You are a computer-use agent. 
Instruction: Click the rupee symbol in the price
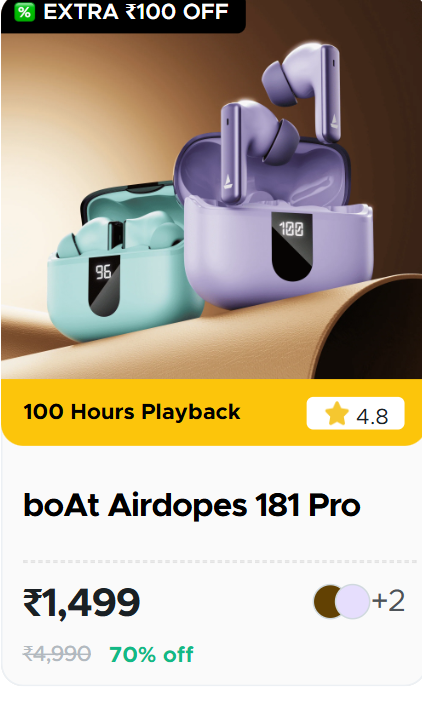(32, 603)
